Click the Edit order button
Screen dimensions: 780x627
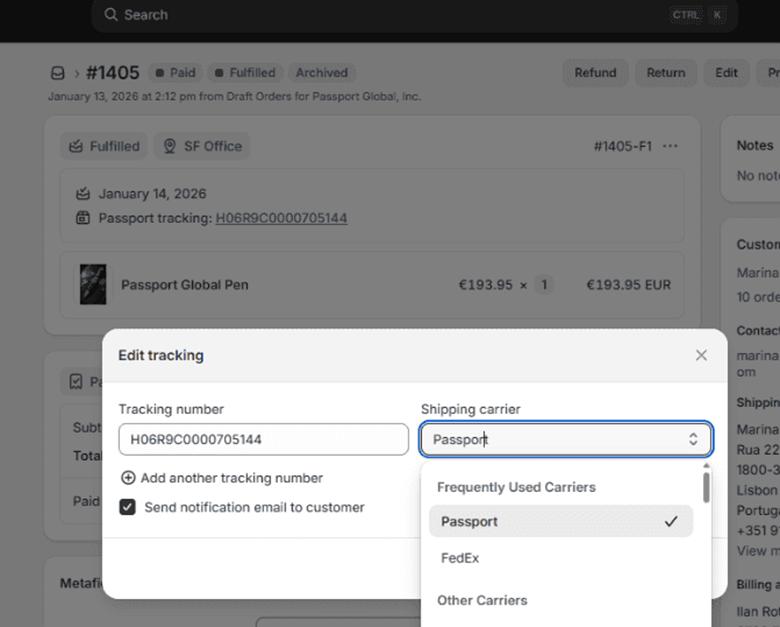pos(726,73)
